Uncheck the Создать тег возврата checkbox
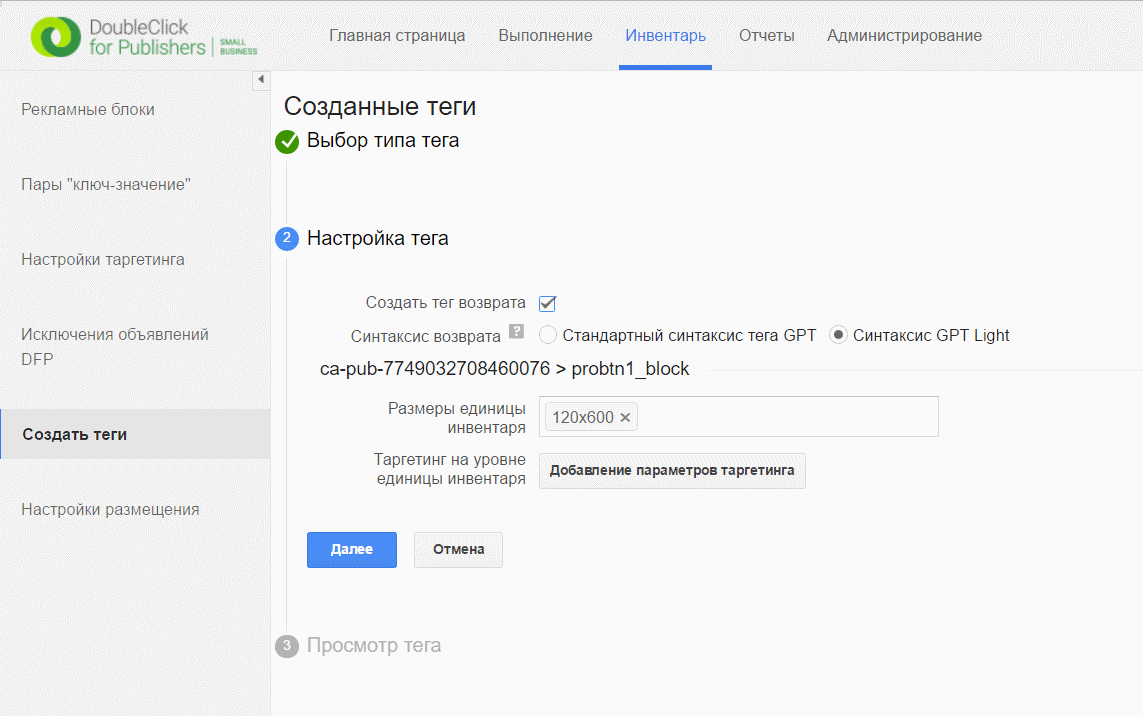Image resolution: width=1143 pixels, height=716 pixels. [547, 303]
